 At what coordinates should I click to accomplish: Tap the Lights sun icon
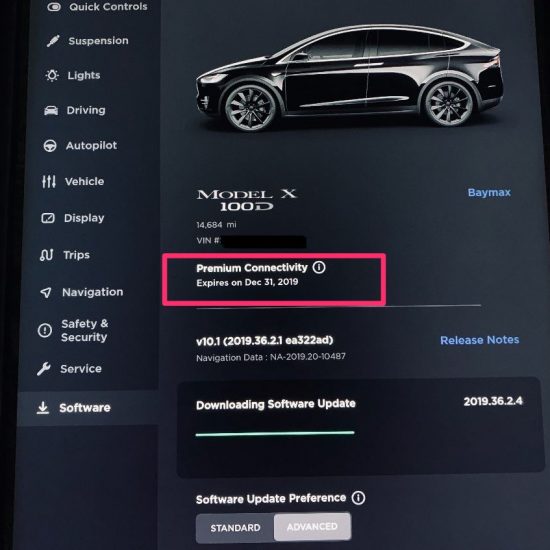coord(52,75)
